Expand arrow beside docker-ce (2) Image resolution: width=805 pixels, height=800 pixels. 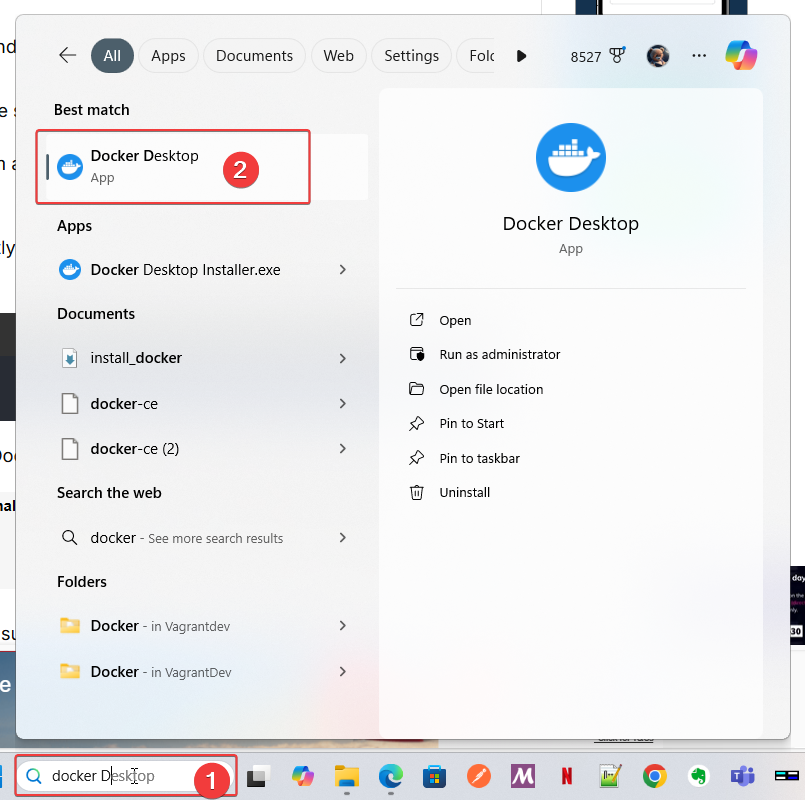click(342, 449)
